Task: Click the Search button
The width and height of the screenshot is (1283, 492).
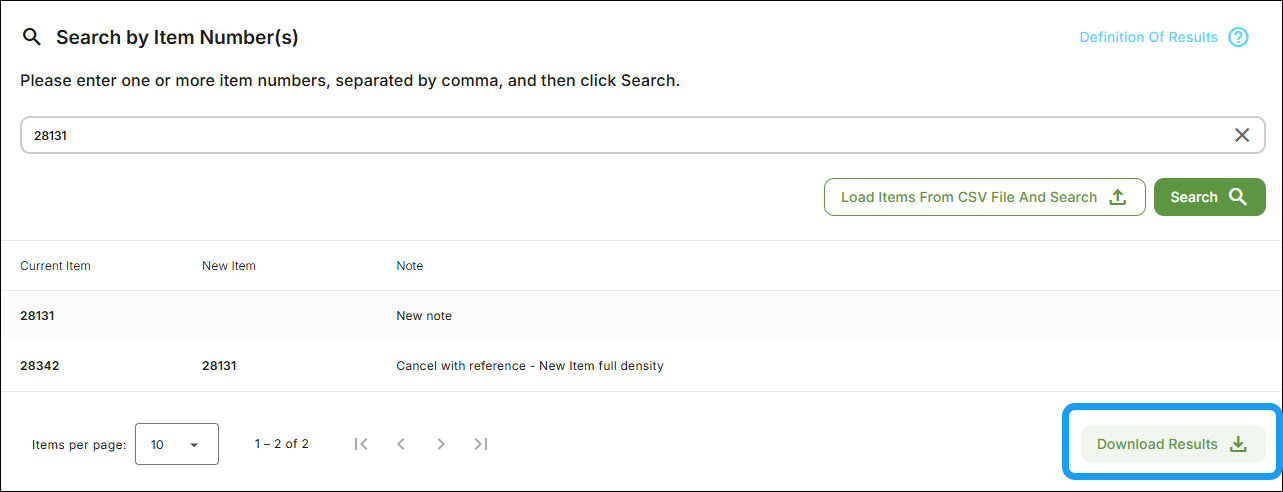Action: point(1209,197)
